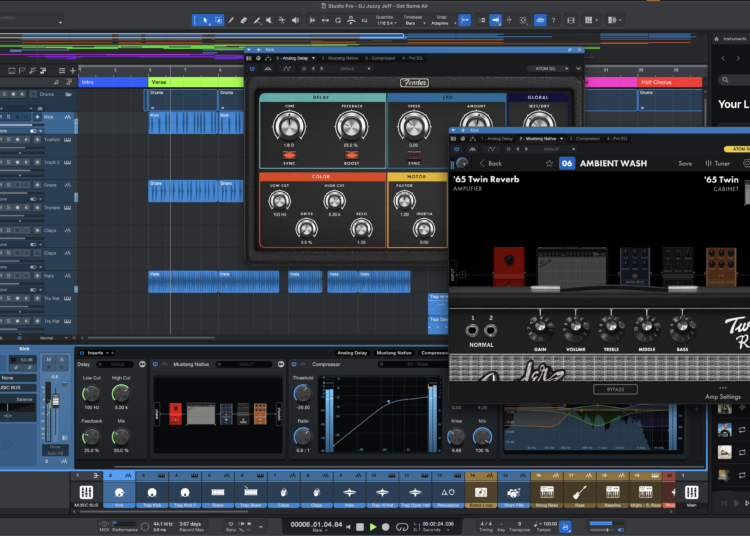Click the Drum Fills channel icon
This screenshot has height=536, width=750.
(x=513, y=492)
